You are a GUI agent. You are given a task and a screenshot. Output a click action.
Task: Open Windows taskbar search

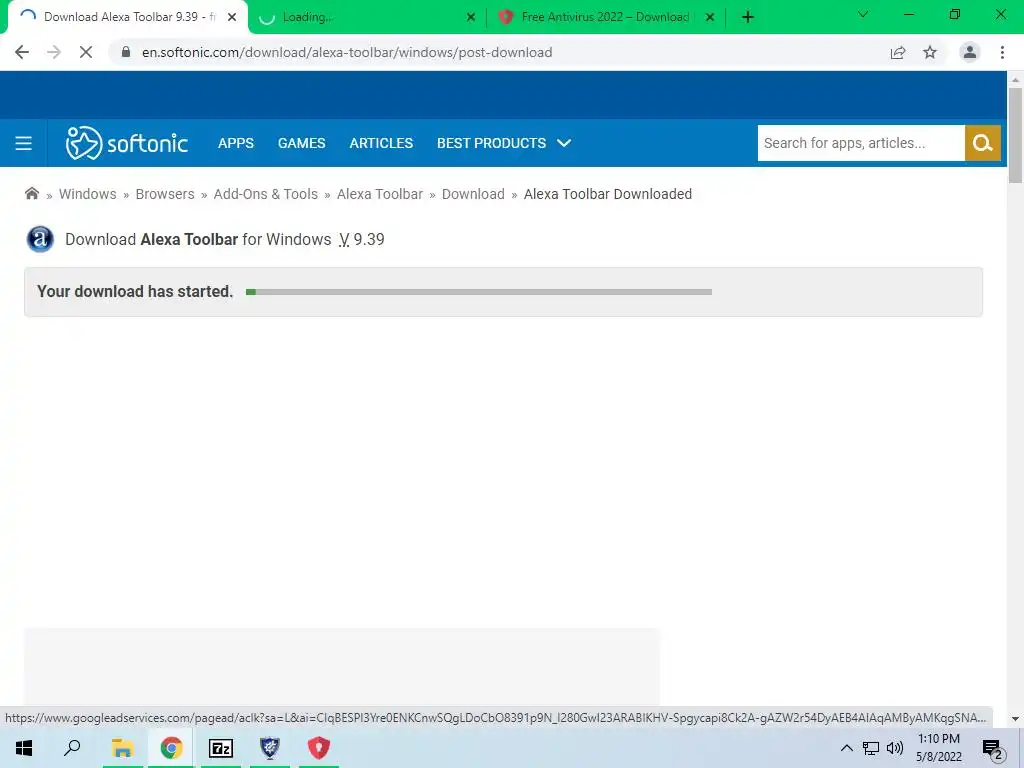(72, 748)
